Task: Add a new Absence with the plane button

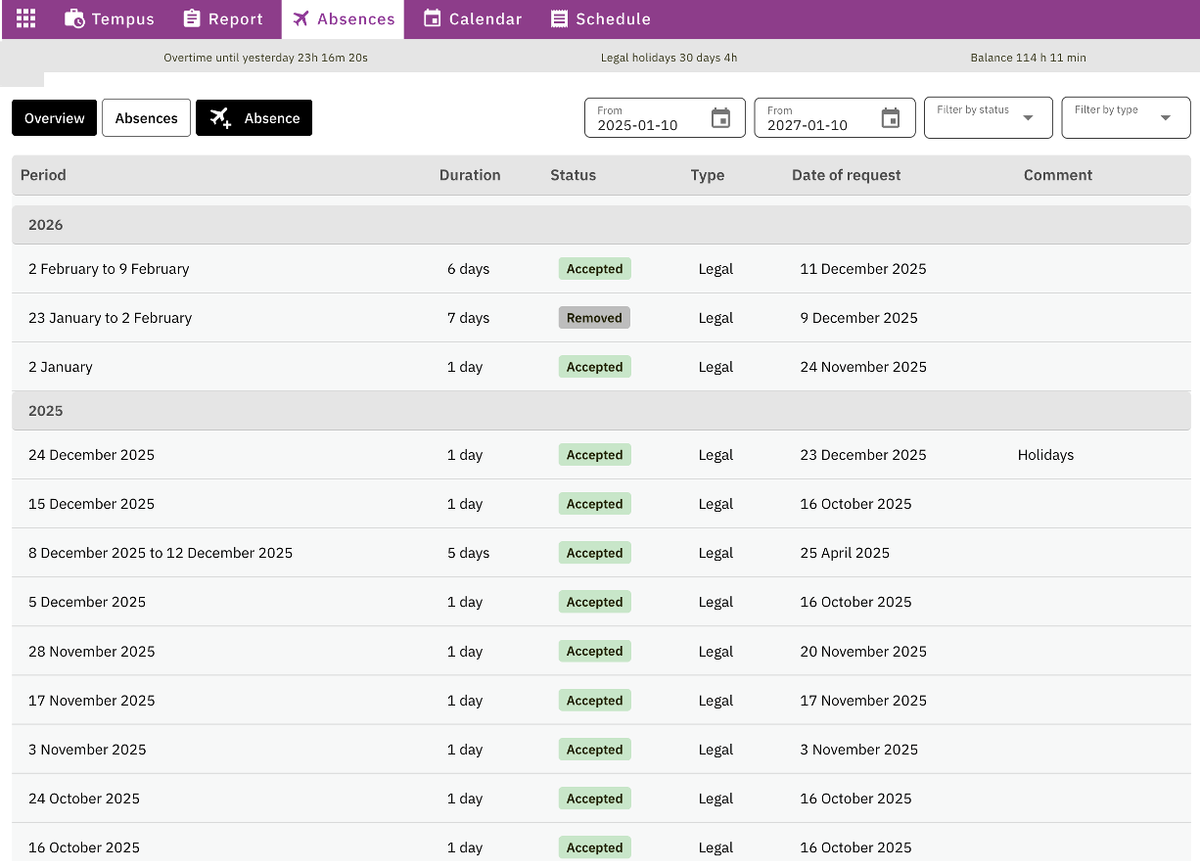Action: (x=254, y=118)
